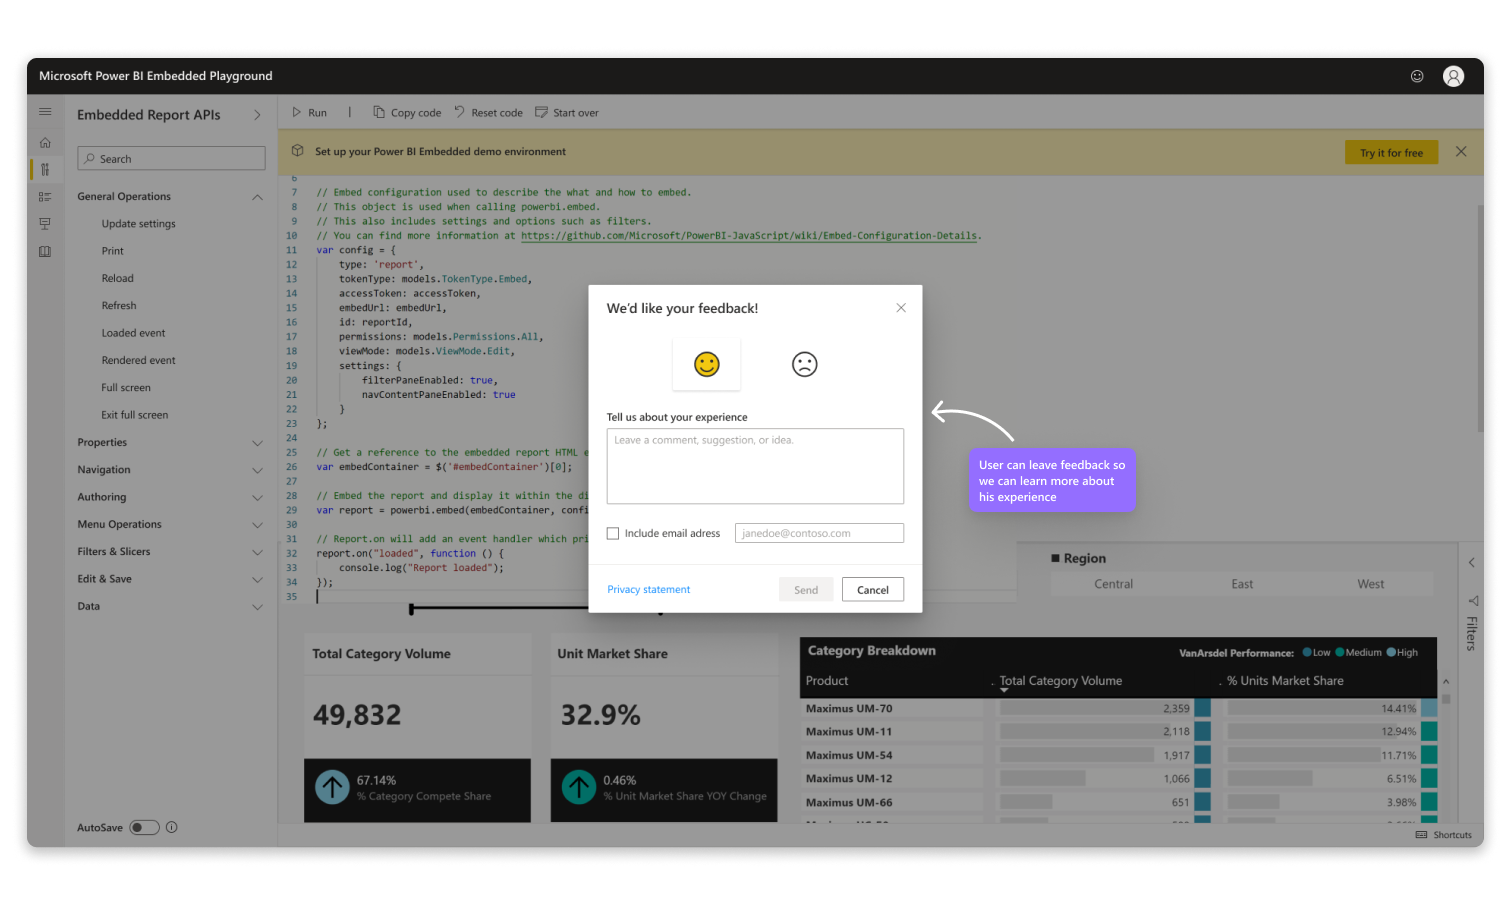Click % Units Market Share column header
Image resolution: width=1512 pixels, height=906 pixels.
click(1285, 681)
